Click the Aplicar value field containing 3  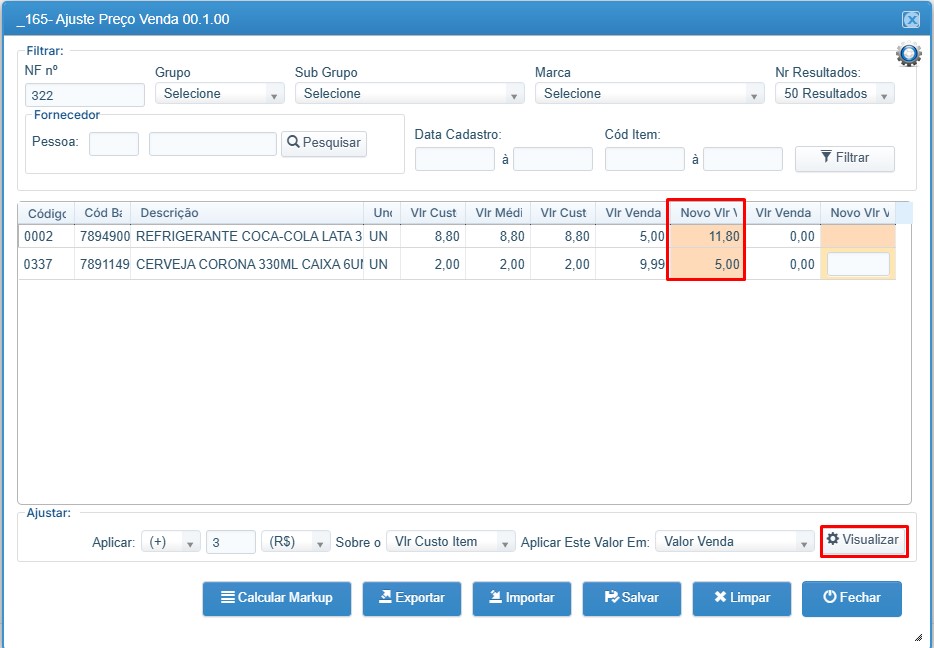pyautogui.click(x=231, y=542)
